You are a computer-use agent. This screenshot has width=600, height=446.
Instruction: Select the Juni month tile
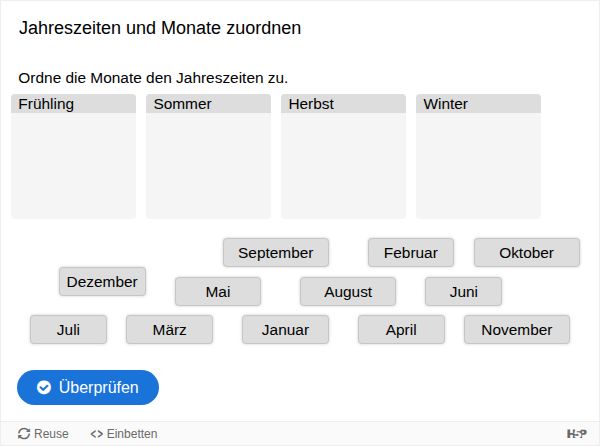[x=463, y=292]
